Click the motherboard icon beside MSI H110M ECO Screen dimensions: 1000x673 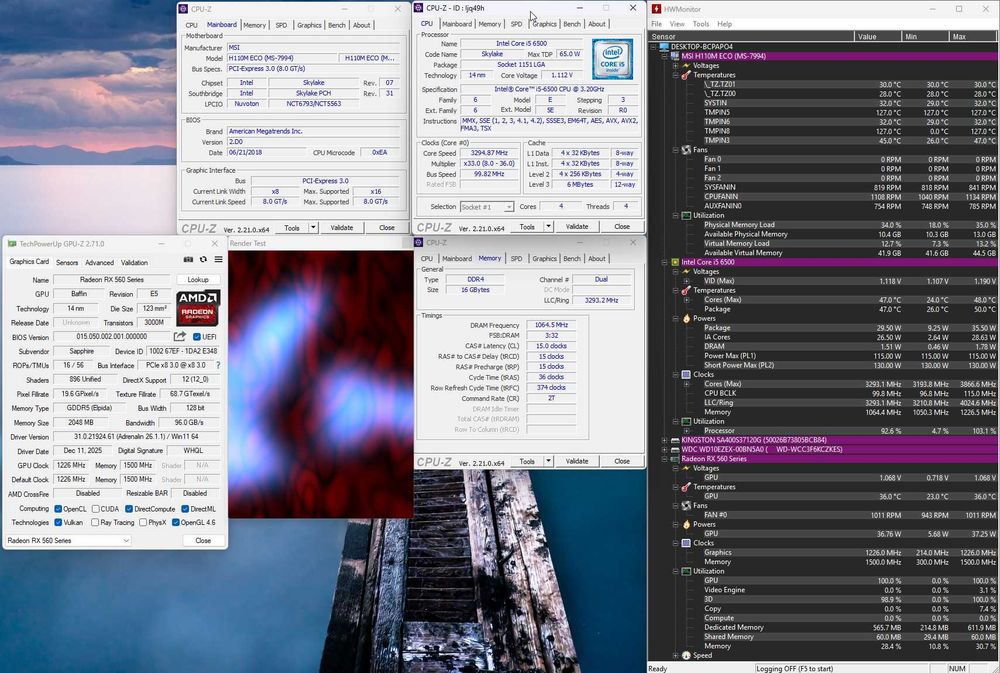(675, 56)
